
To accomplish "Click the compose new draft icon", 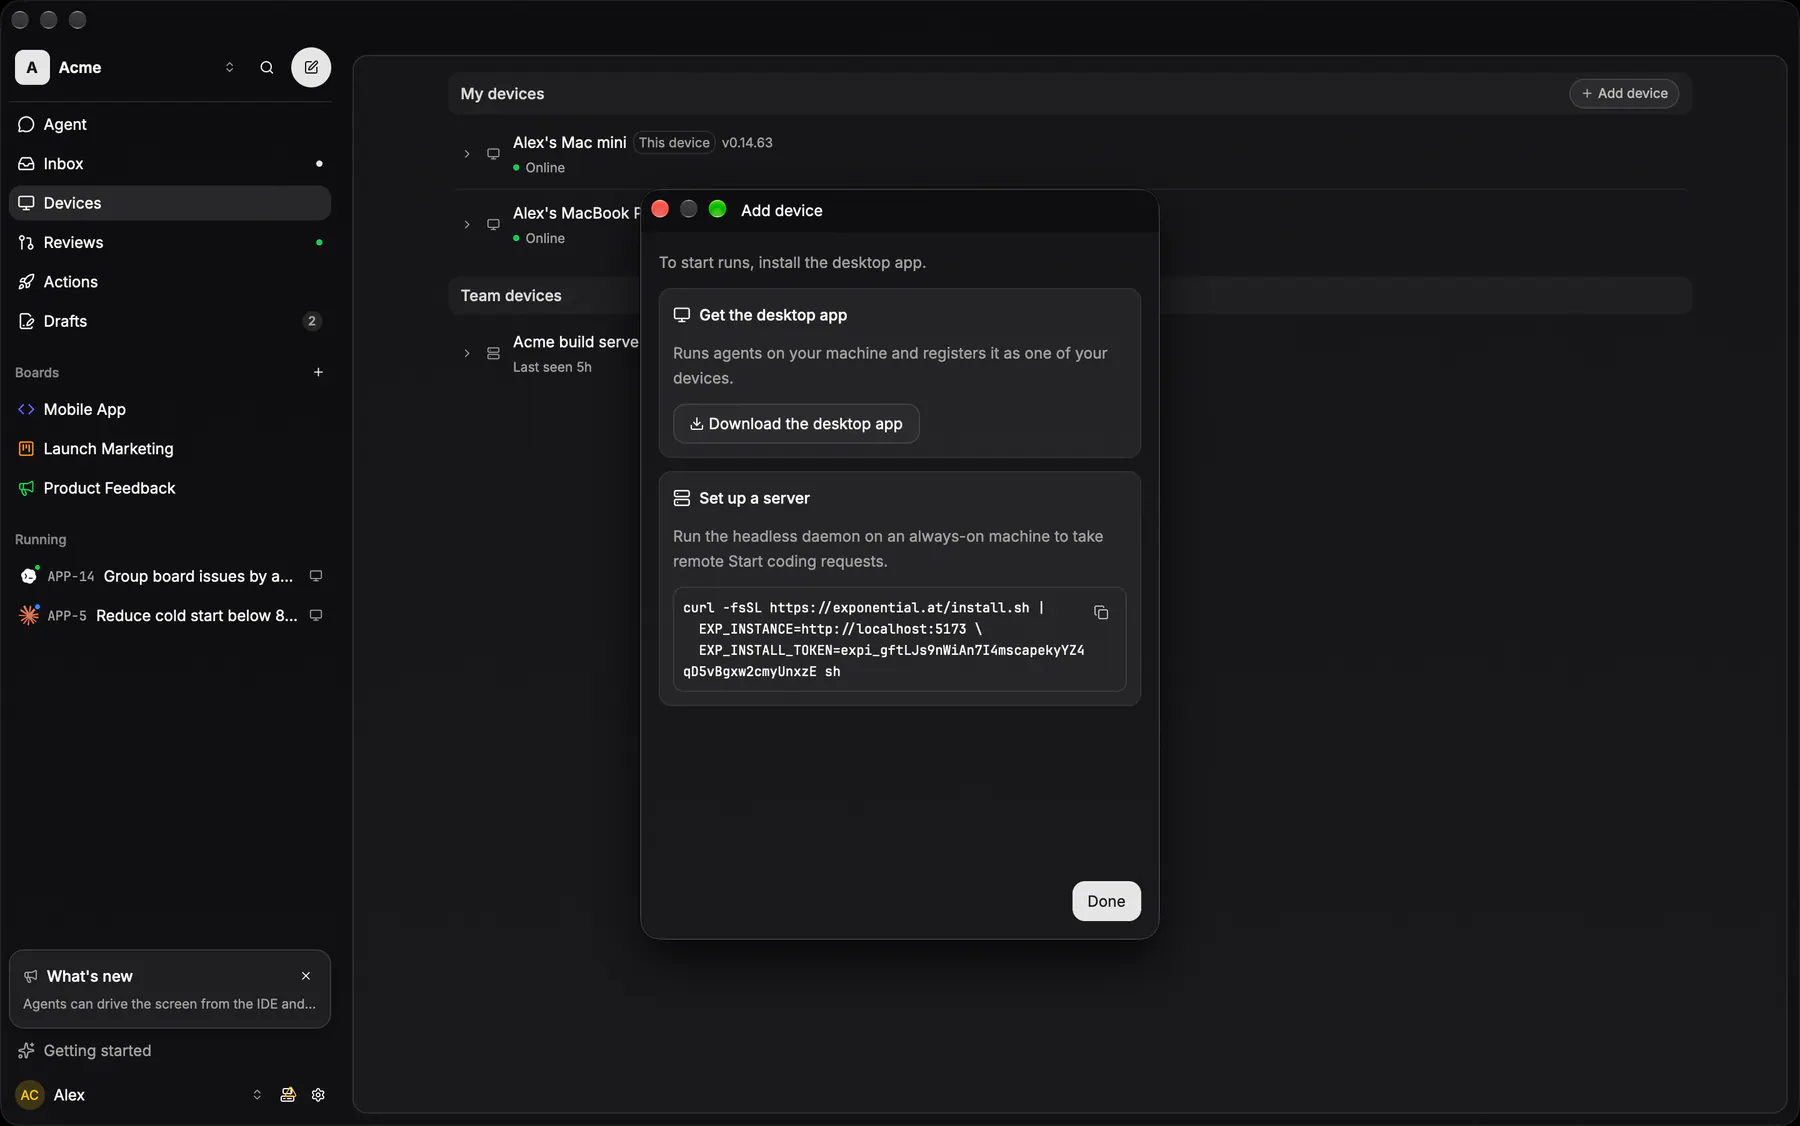I will [311, 67].
